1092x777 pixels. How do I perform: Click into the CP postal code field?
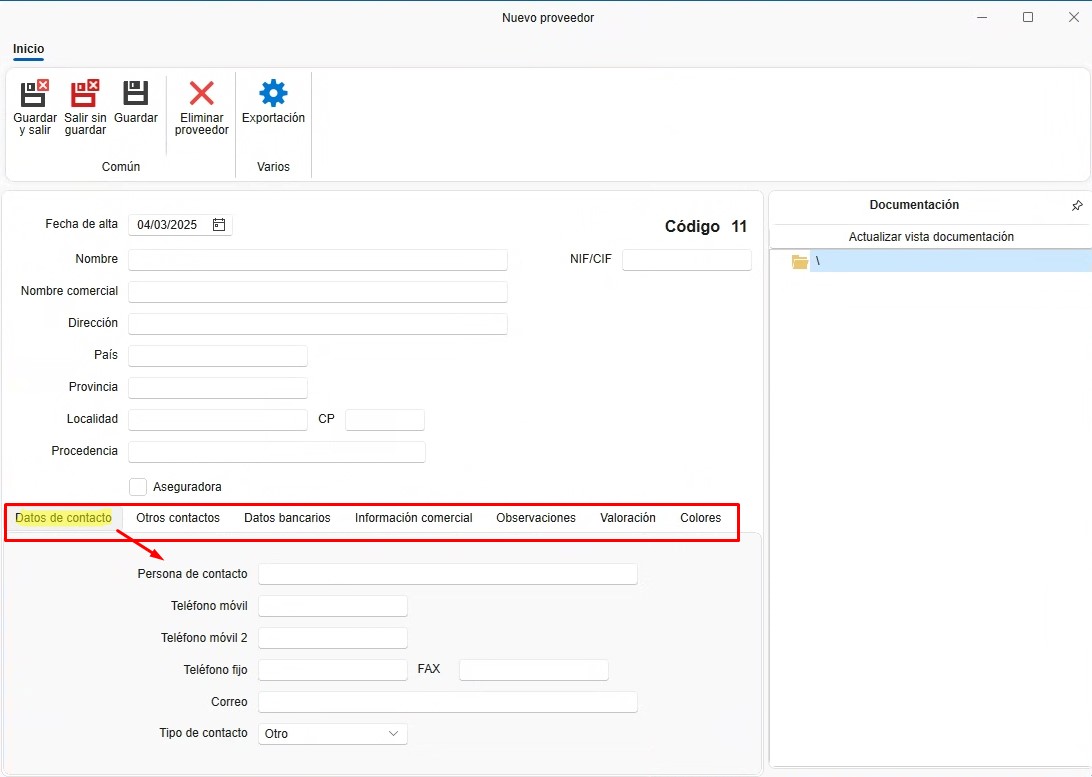click(384, 420)
